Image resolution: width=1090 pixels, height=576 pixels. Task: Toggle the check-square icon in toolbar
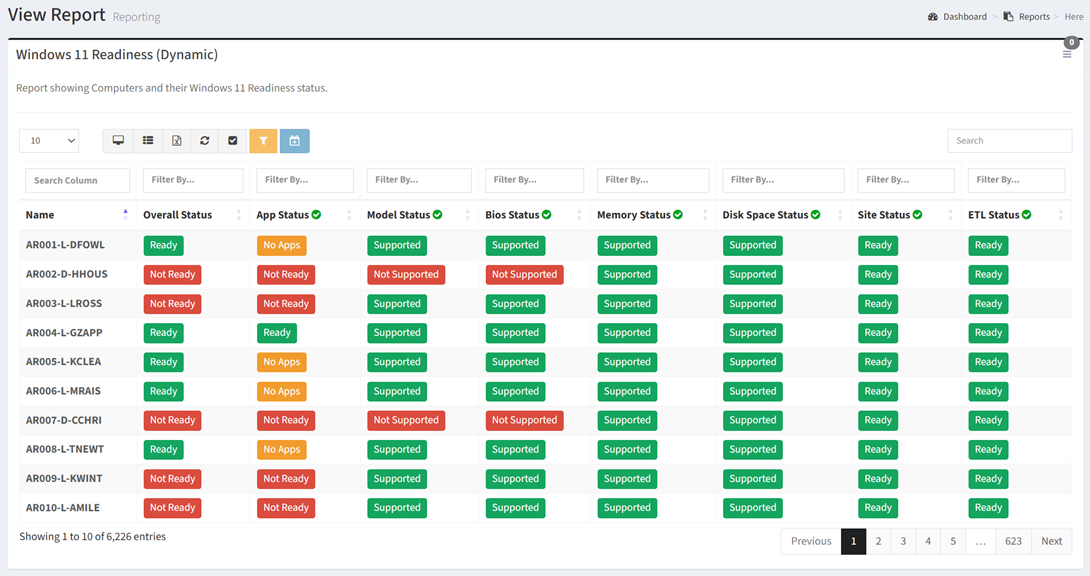click(233, 141)
